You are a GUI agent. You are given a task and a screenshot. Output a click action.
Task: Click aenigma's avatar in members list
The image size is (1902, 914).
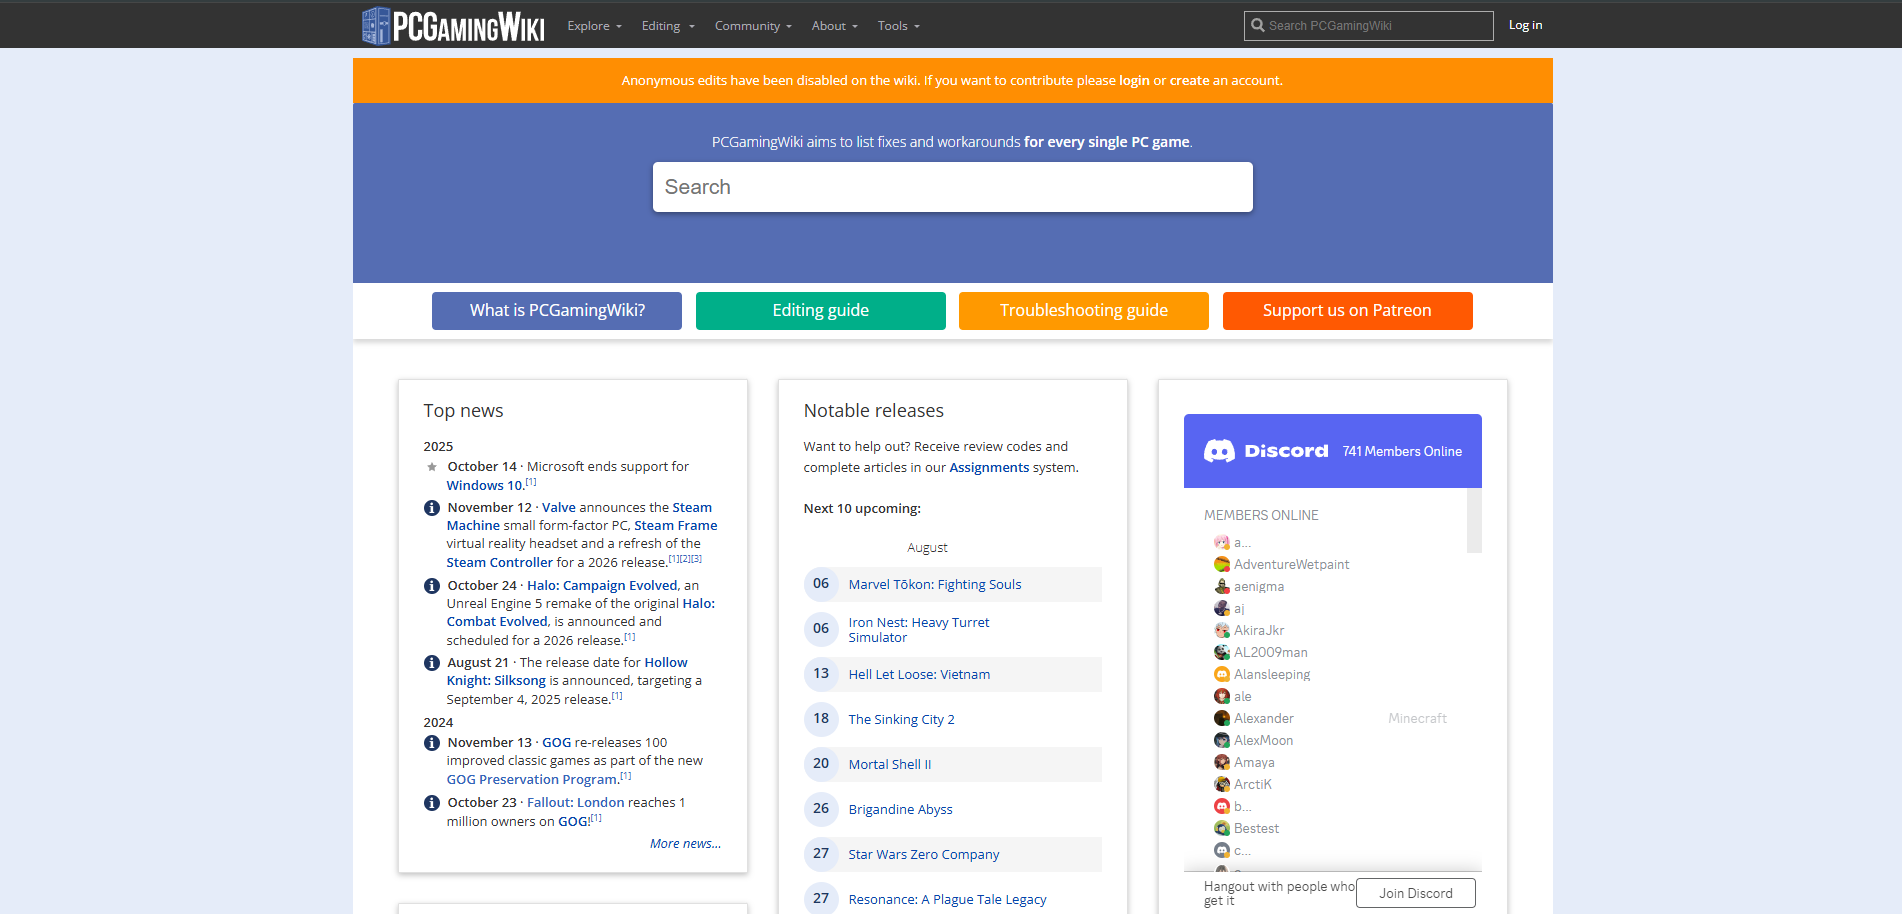pos(1222,587)
